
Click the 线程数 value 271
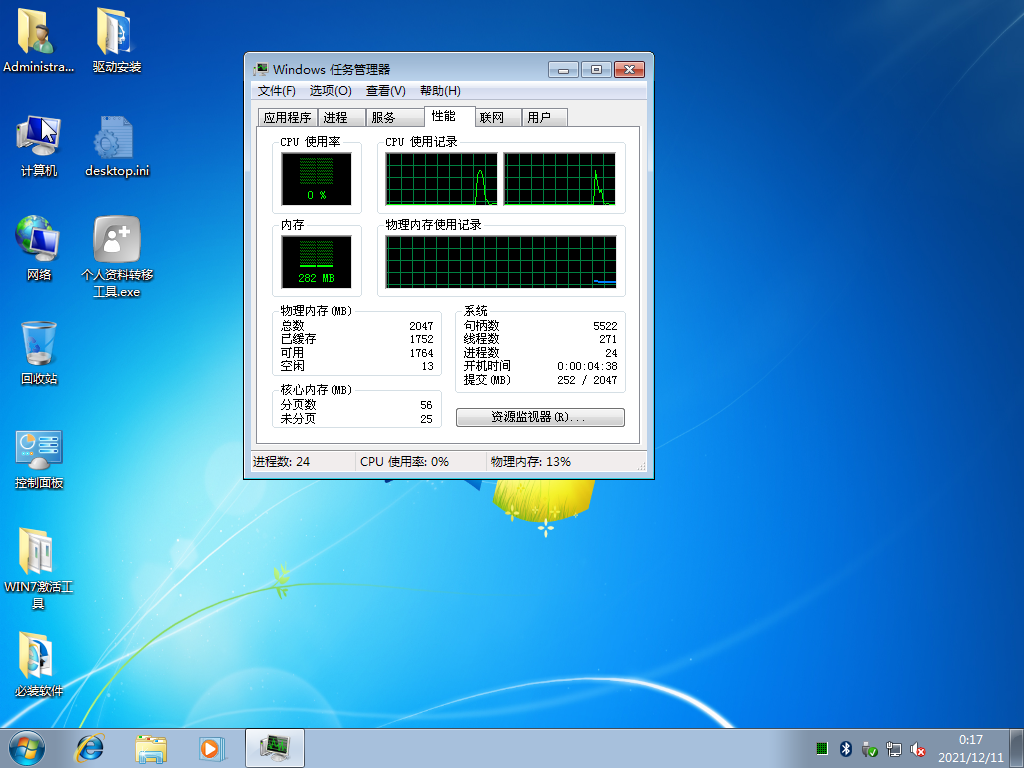click(608, 339)
